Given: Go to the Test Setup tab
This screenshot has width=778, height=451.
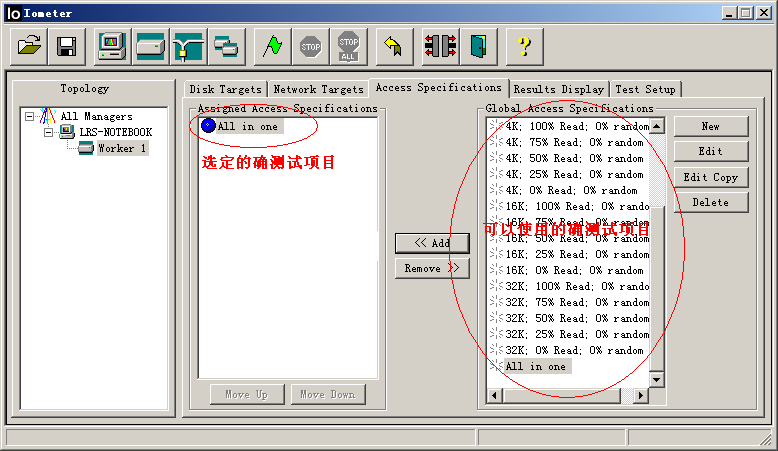Looking at the screenshot, I should [645, 90].
